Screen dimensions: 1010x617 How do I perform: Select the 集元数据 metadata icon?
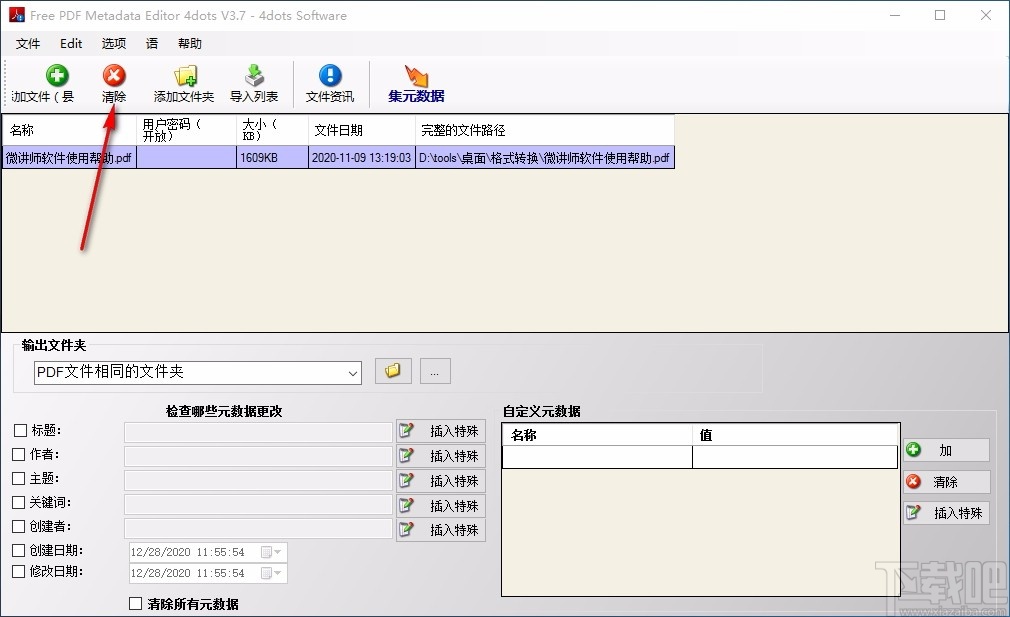(x=415, y=83)
